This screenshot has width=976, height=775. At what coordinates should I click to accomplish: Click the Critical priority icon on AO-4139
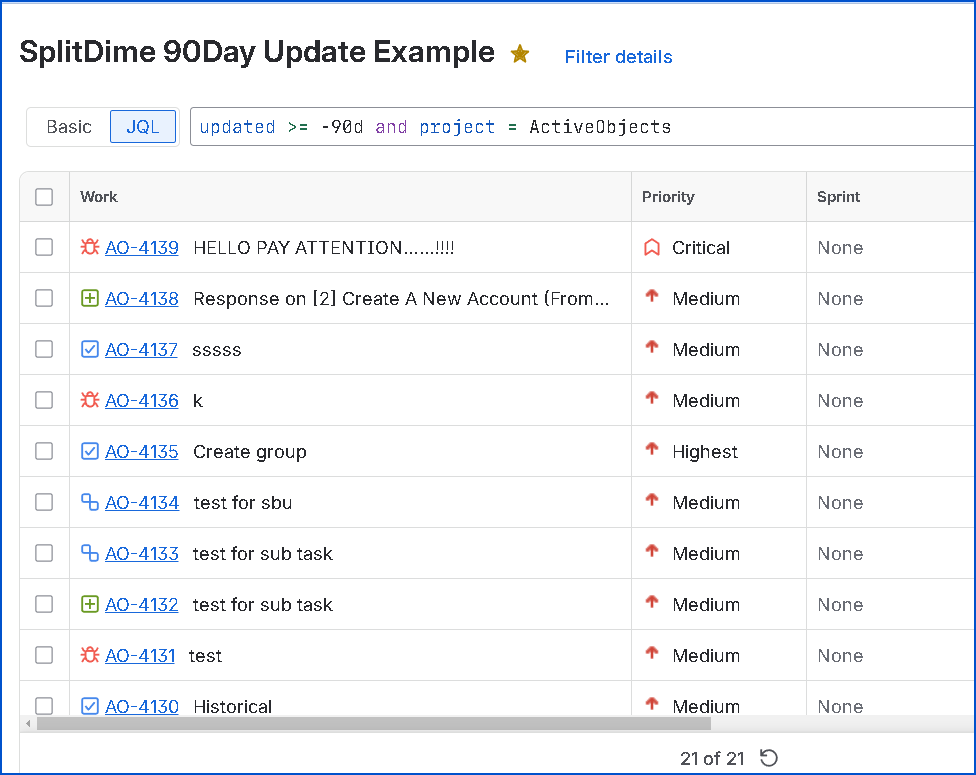650,247
